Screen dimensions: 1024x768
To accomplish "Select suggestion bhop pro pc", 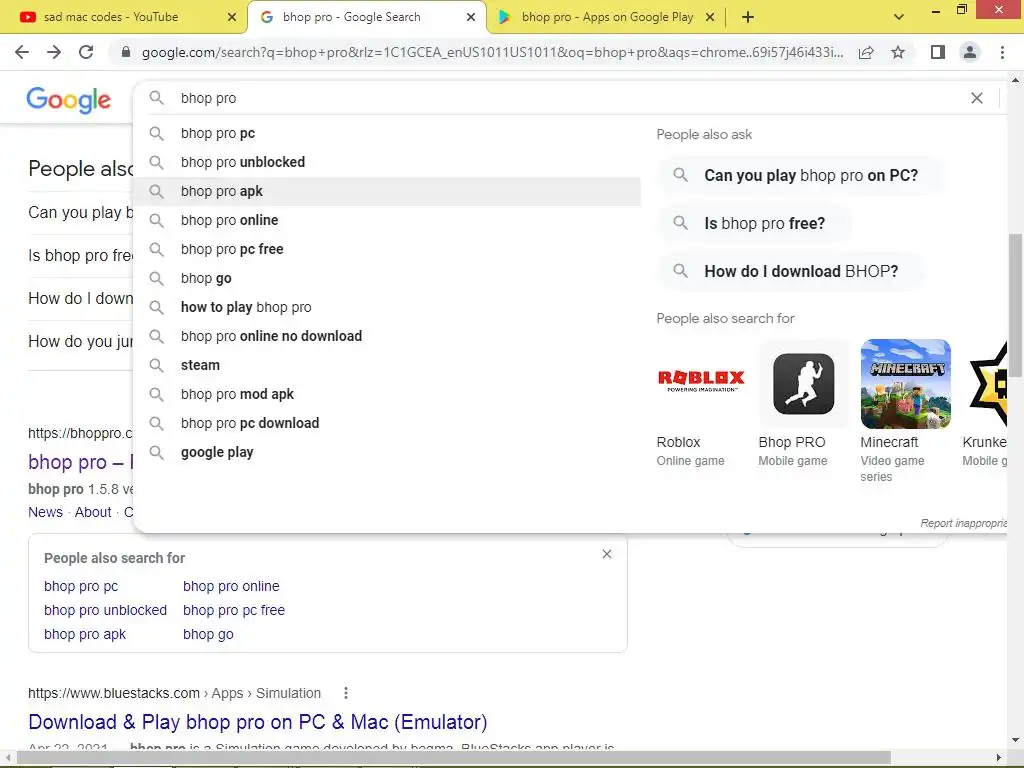I will [387, 133].
